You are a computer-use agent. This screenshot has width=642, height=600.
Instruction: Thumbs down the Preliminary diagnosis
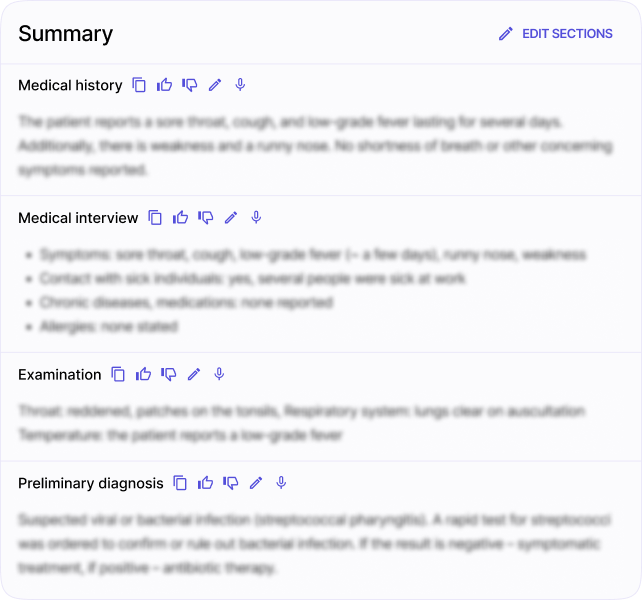[231, 483]
